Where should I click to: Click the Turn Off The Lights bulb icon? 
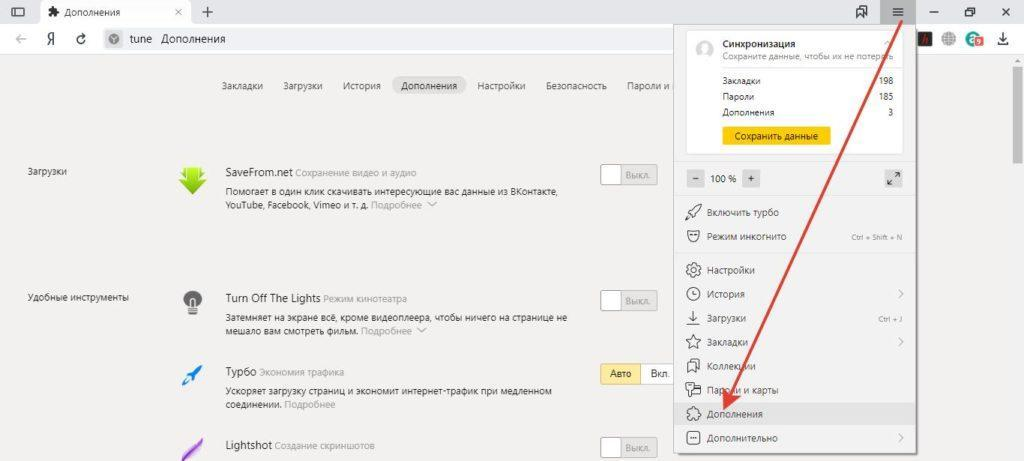tap(192, 304)
